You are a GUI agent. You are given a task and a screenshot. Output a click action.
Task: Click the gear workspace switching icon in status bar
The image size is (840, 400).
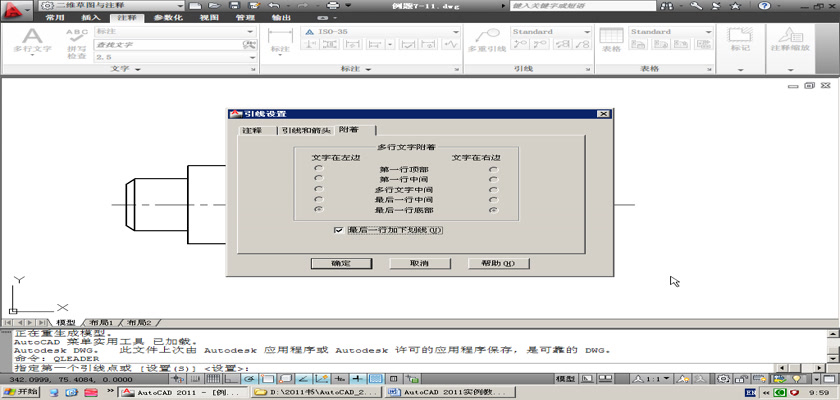724,379
